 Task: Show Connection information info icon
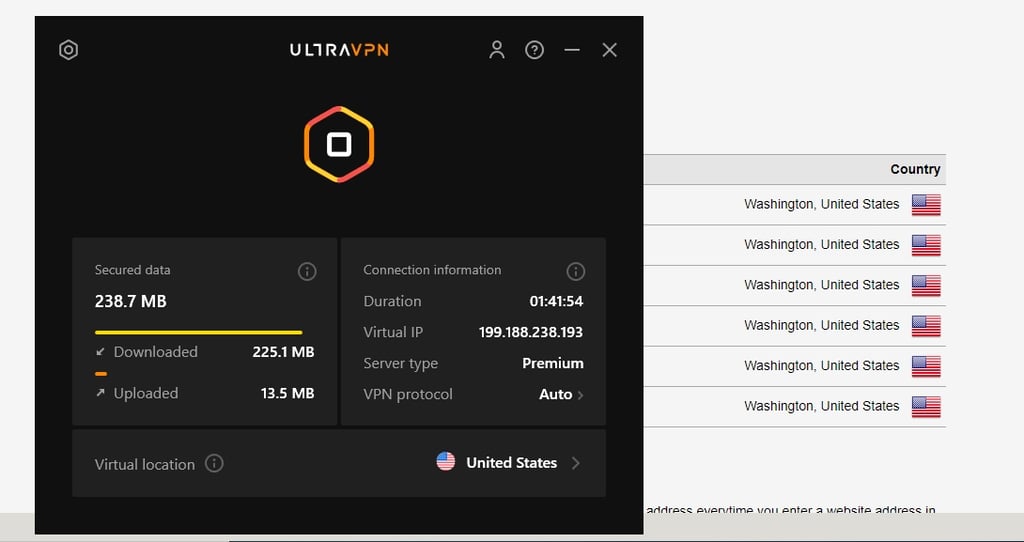coord(575,272)
